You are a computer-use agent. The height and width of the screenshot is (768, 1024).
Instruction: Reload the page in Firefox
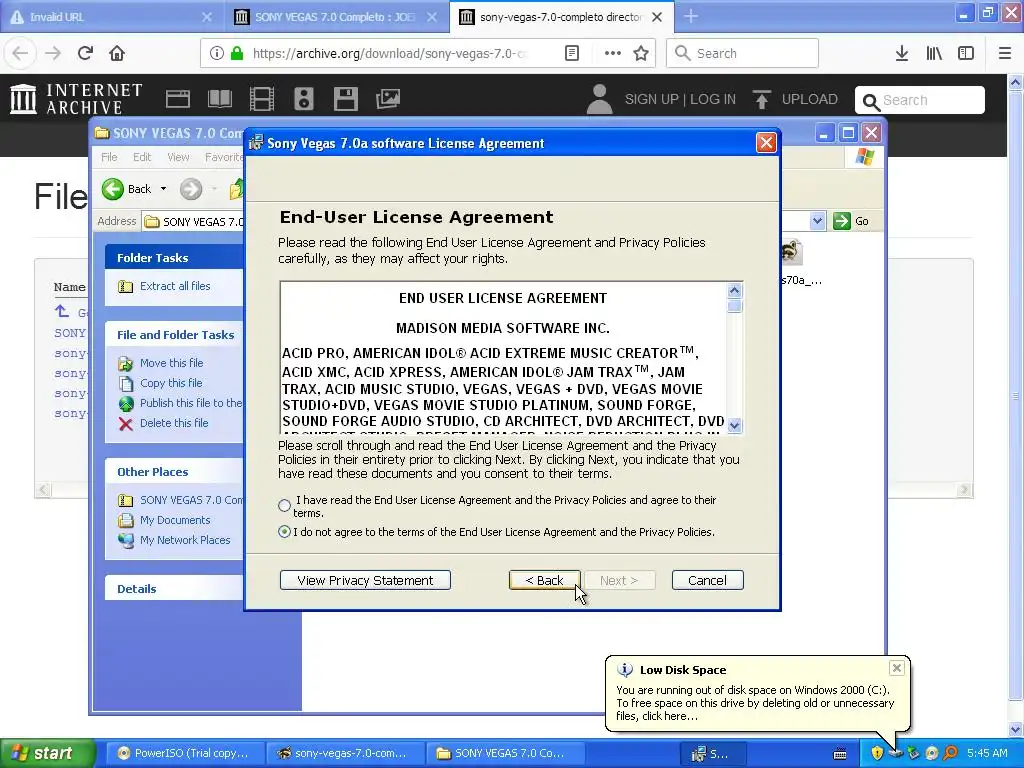pos(85,53)
